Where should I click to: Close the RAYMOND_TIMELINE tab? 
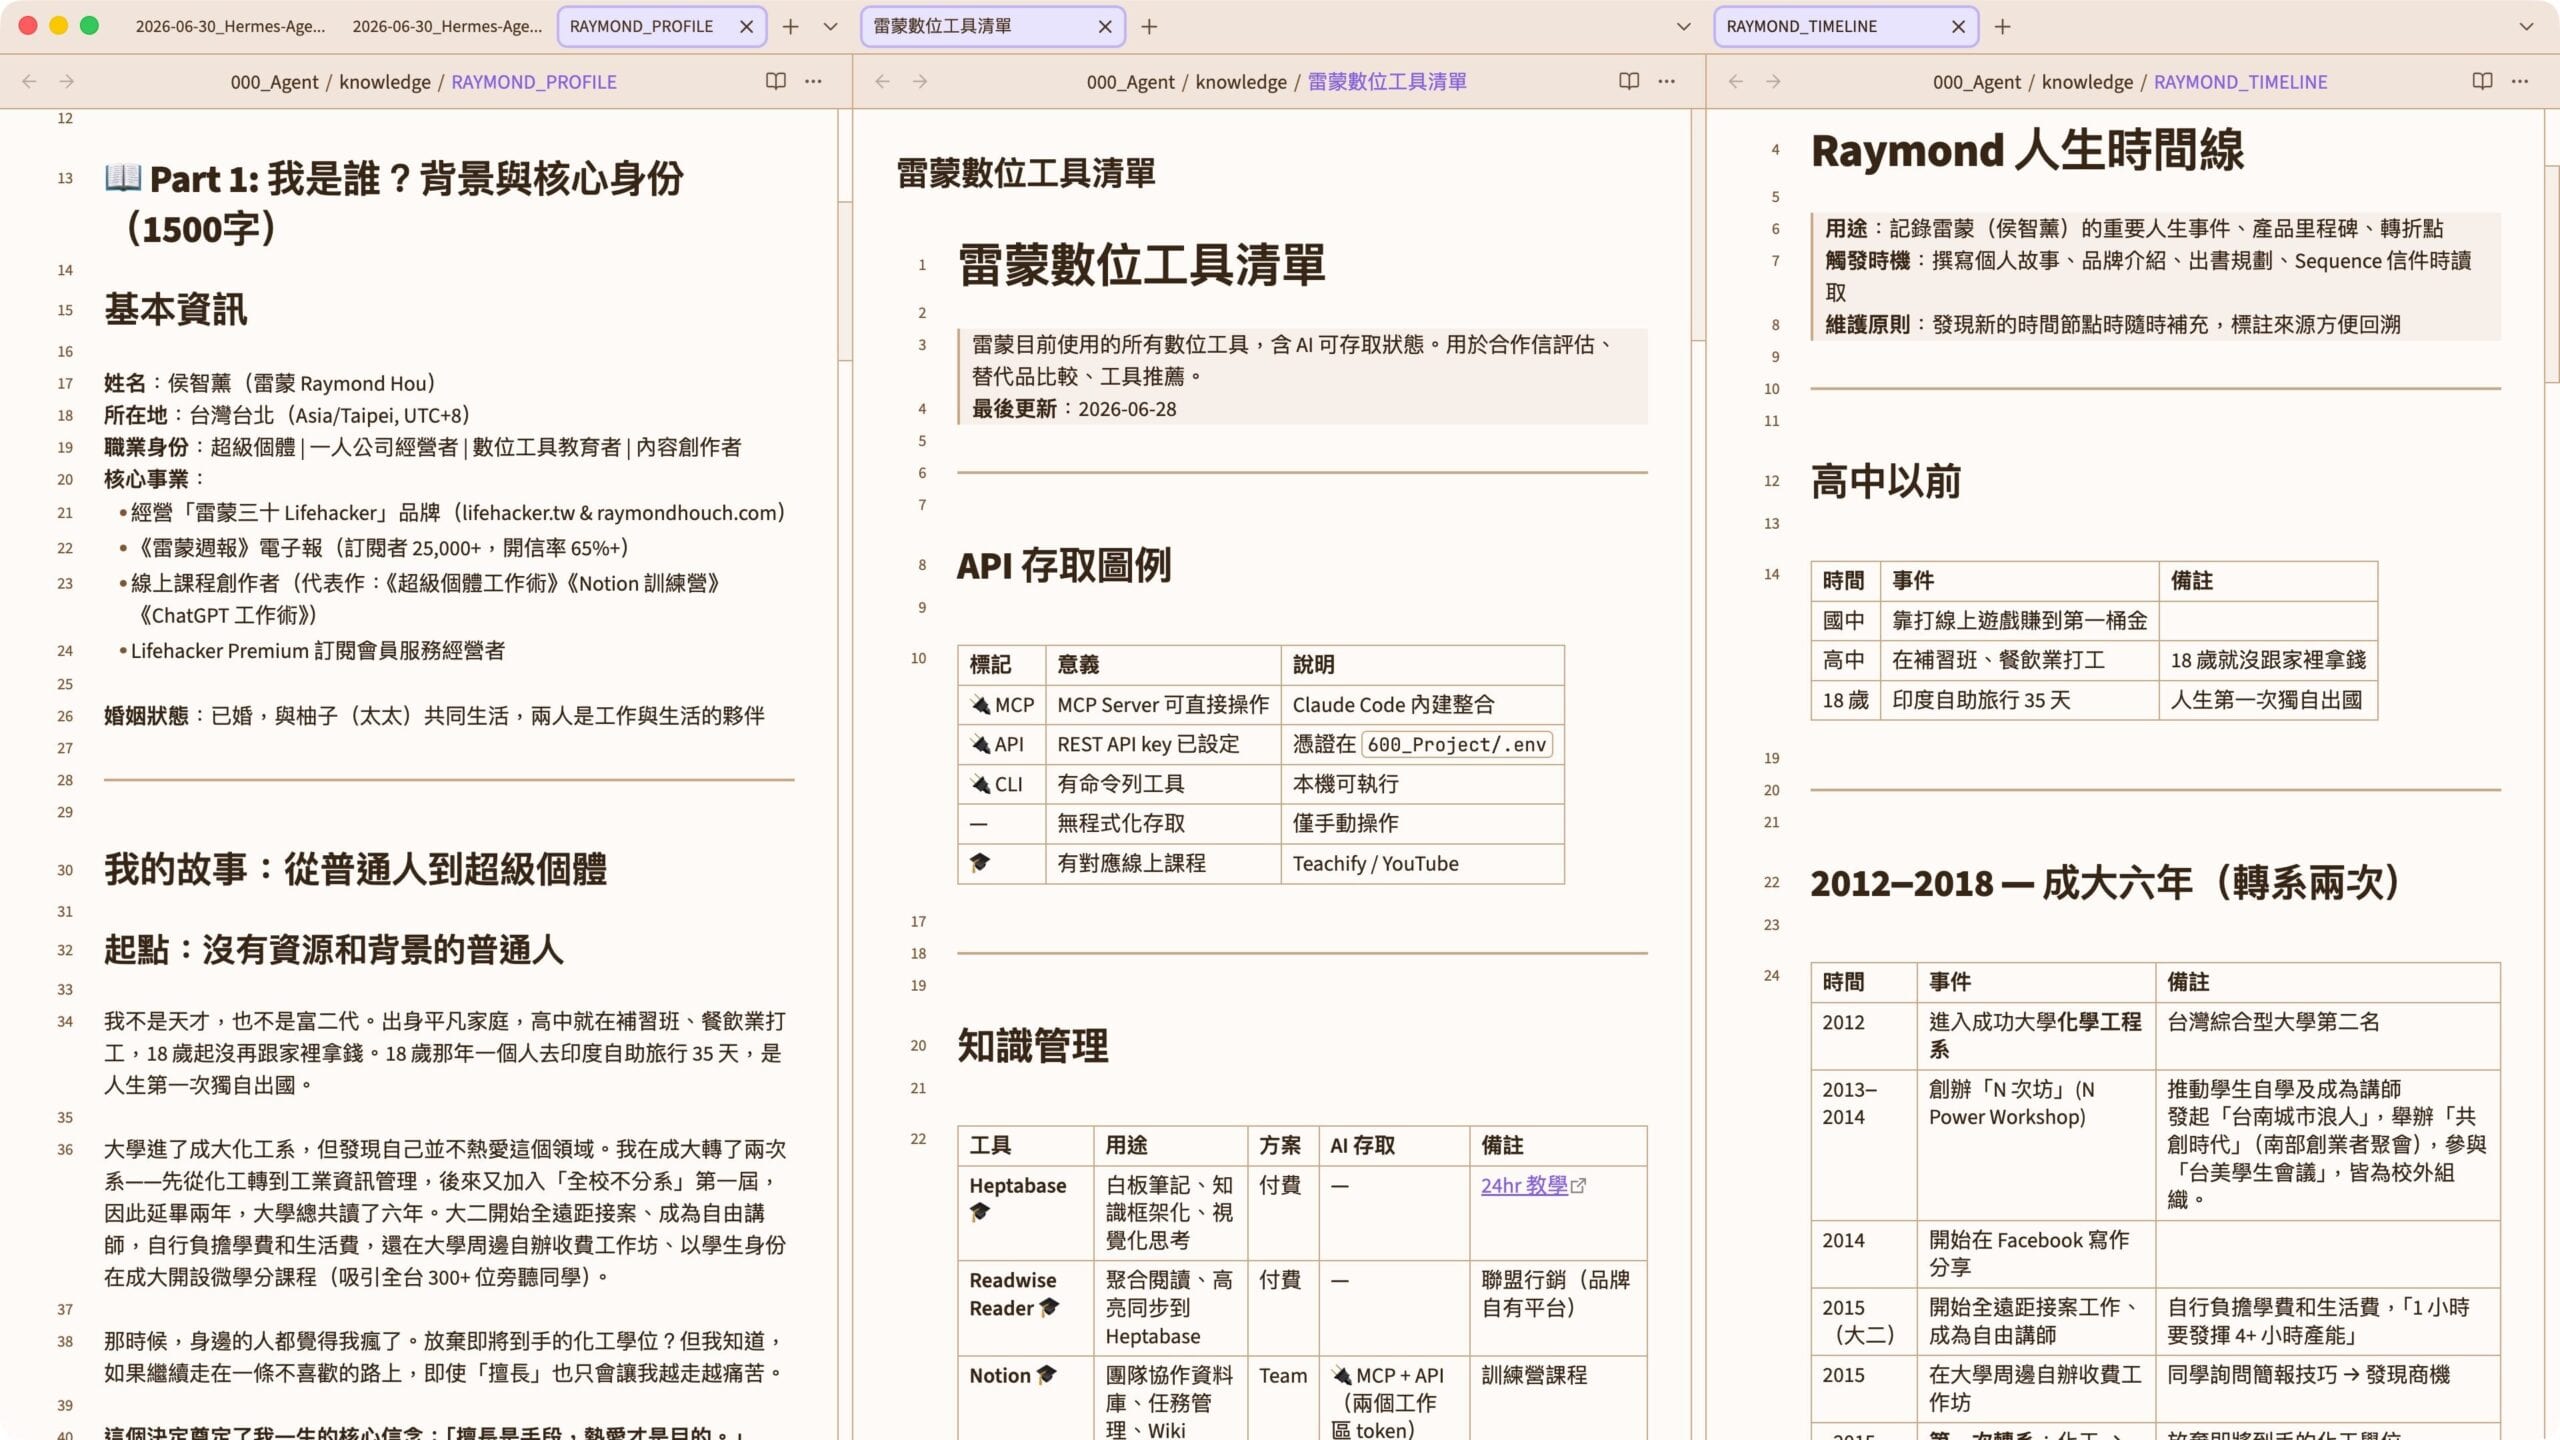(x=1958, y=27)
